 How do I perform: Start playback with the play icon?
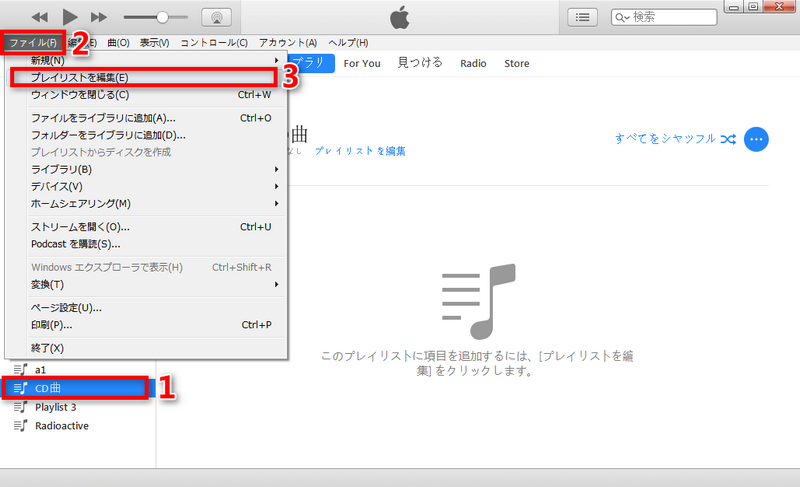[x=69, y=17]
